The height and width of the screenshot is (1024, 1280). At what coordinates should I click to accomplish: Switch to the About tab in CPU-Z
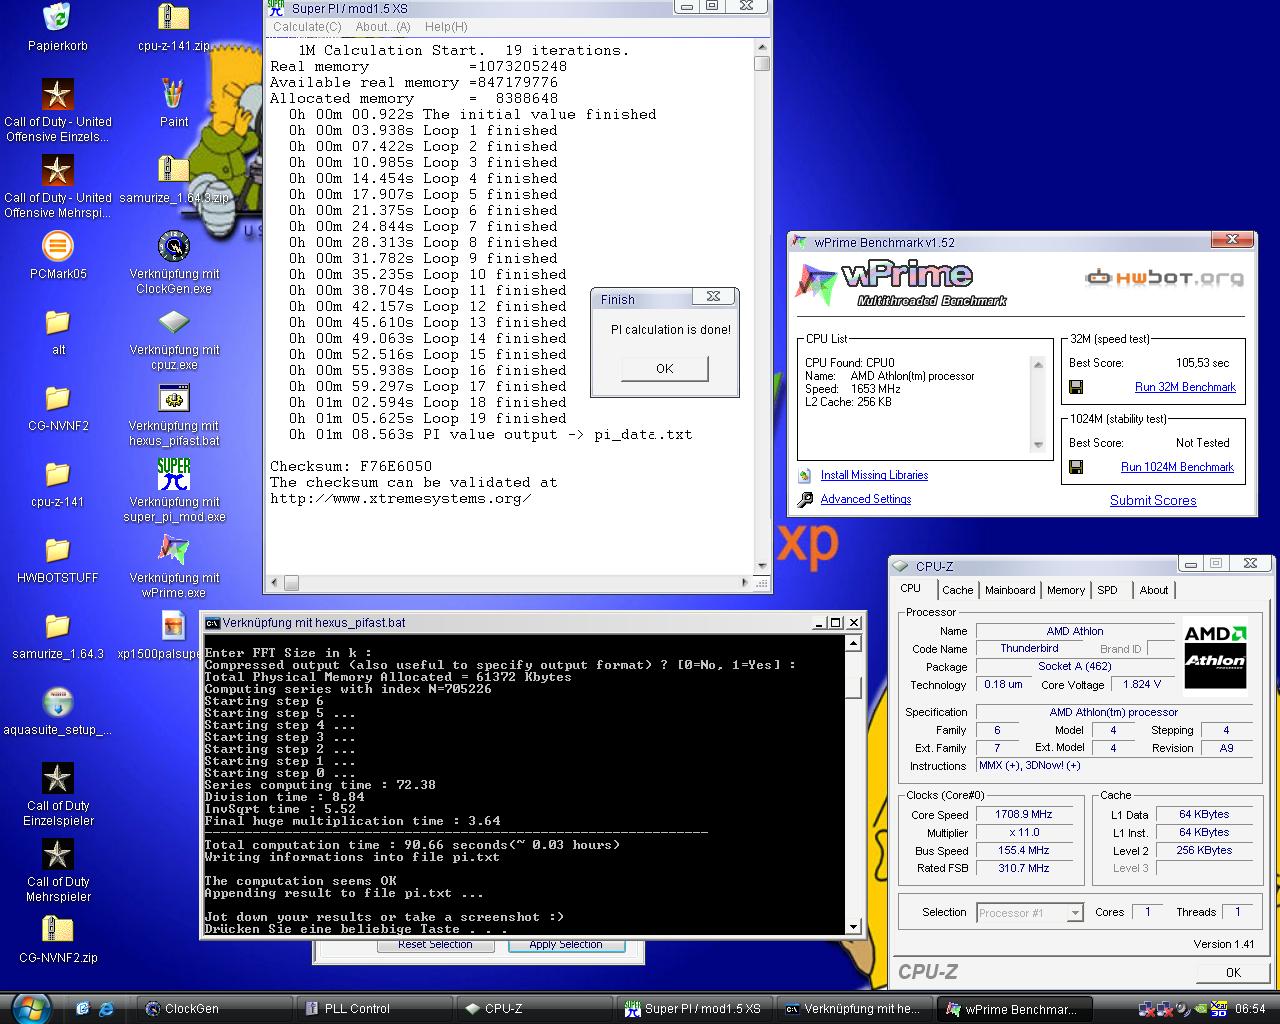[1154, 590]
